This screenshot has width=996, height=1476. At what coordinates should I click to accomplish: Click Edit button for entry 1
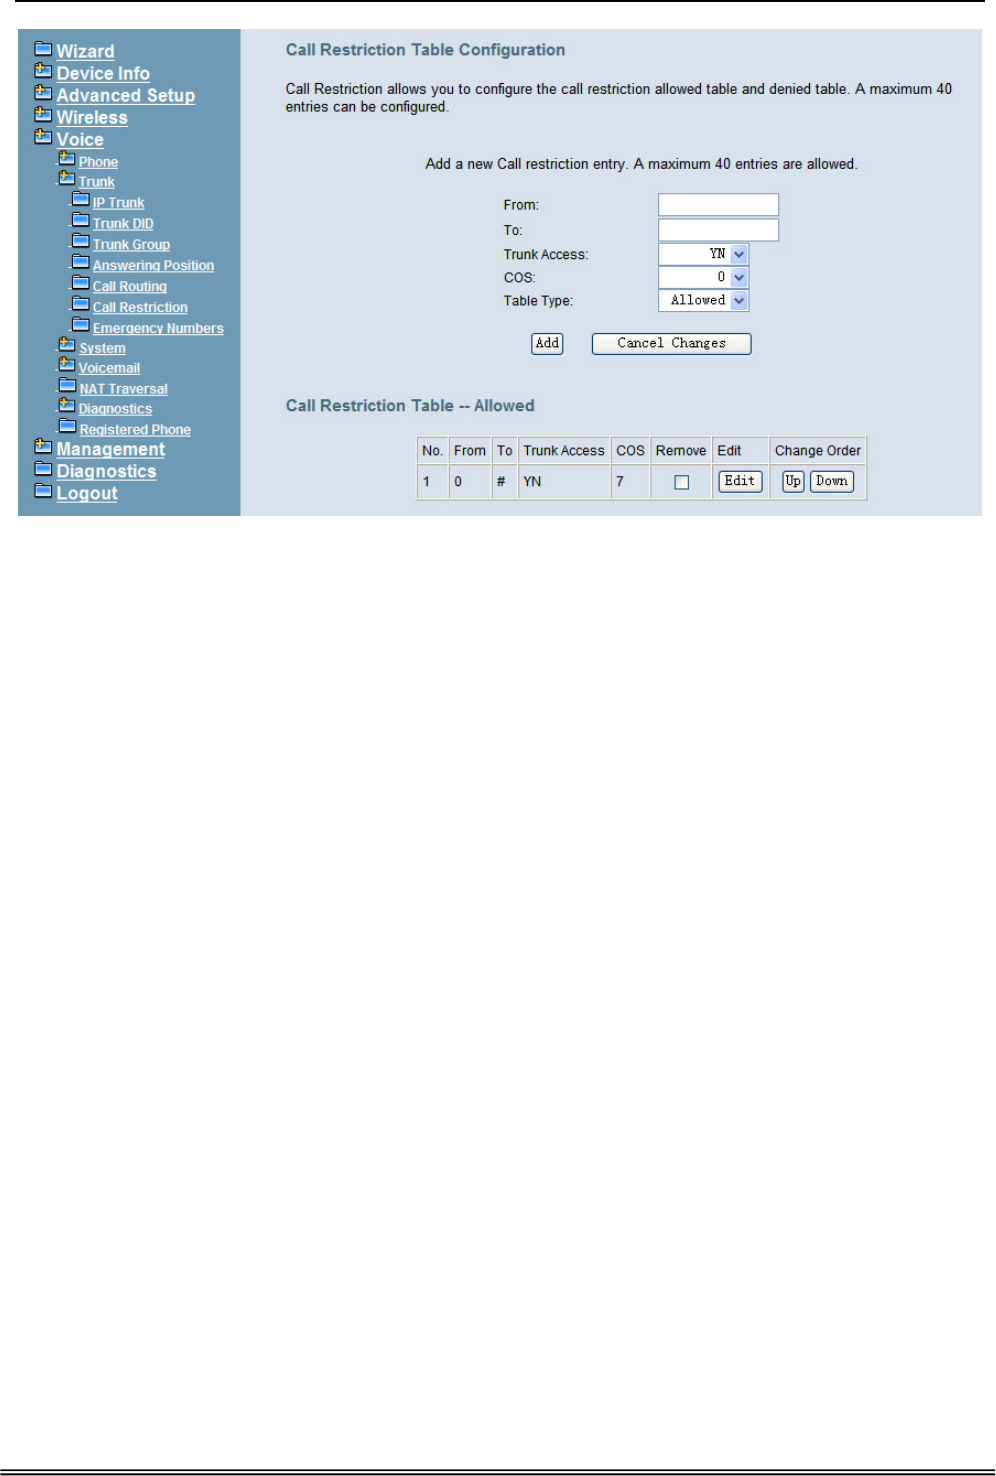click(740, 481)
